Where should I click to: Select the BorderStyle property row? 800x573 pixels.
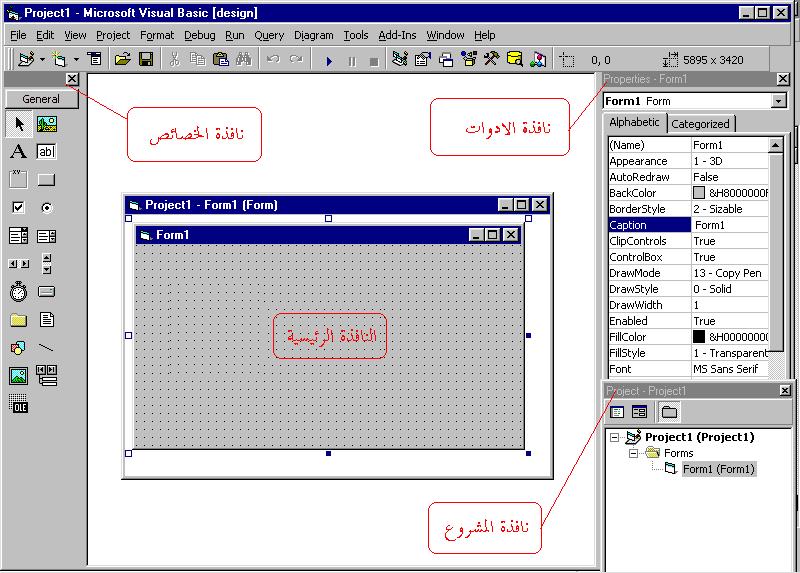[x=688, y=209]
